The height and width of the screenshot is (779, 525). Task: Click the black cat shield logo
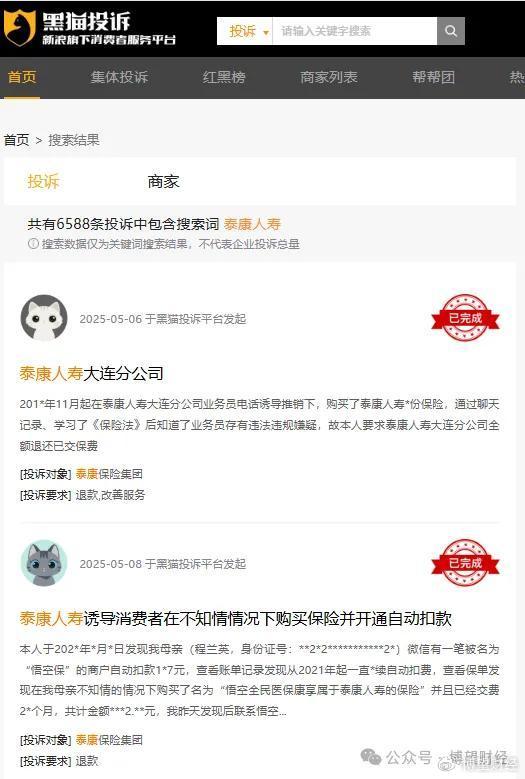tap(19, 28)
